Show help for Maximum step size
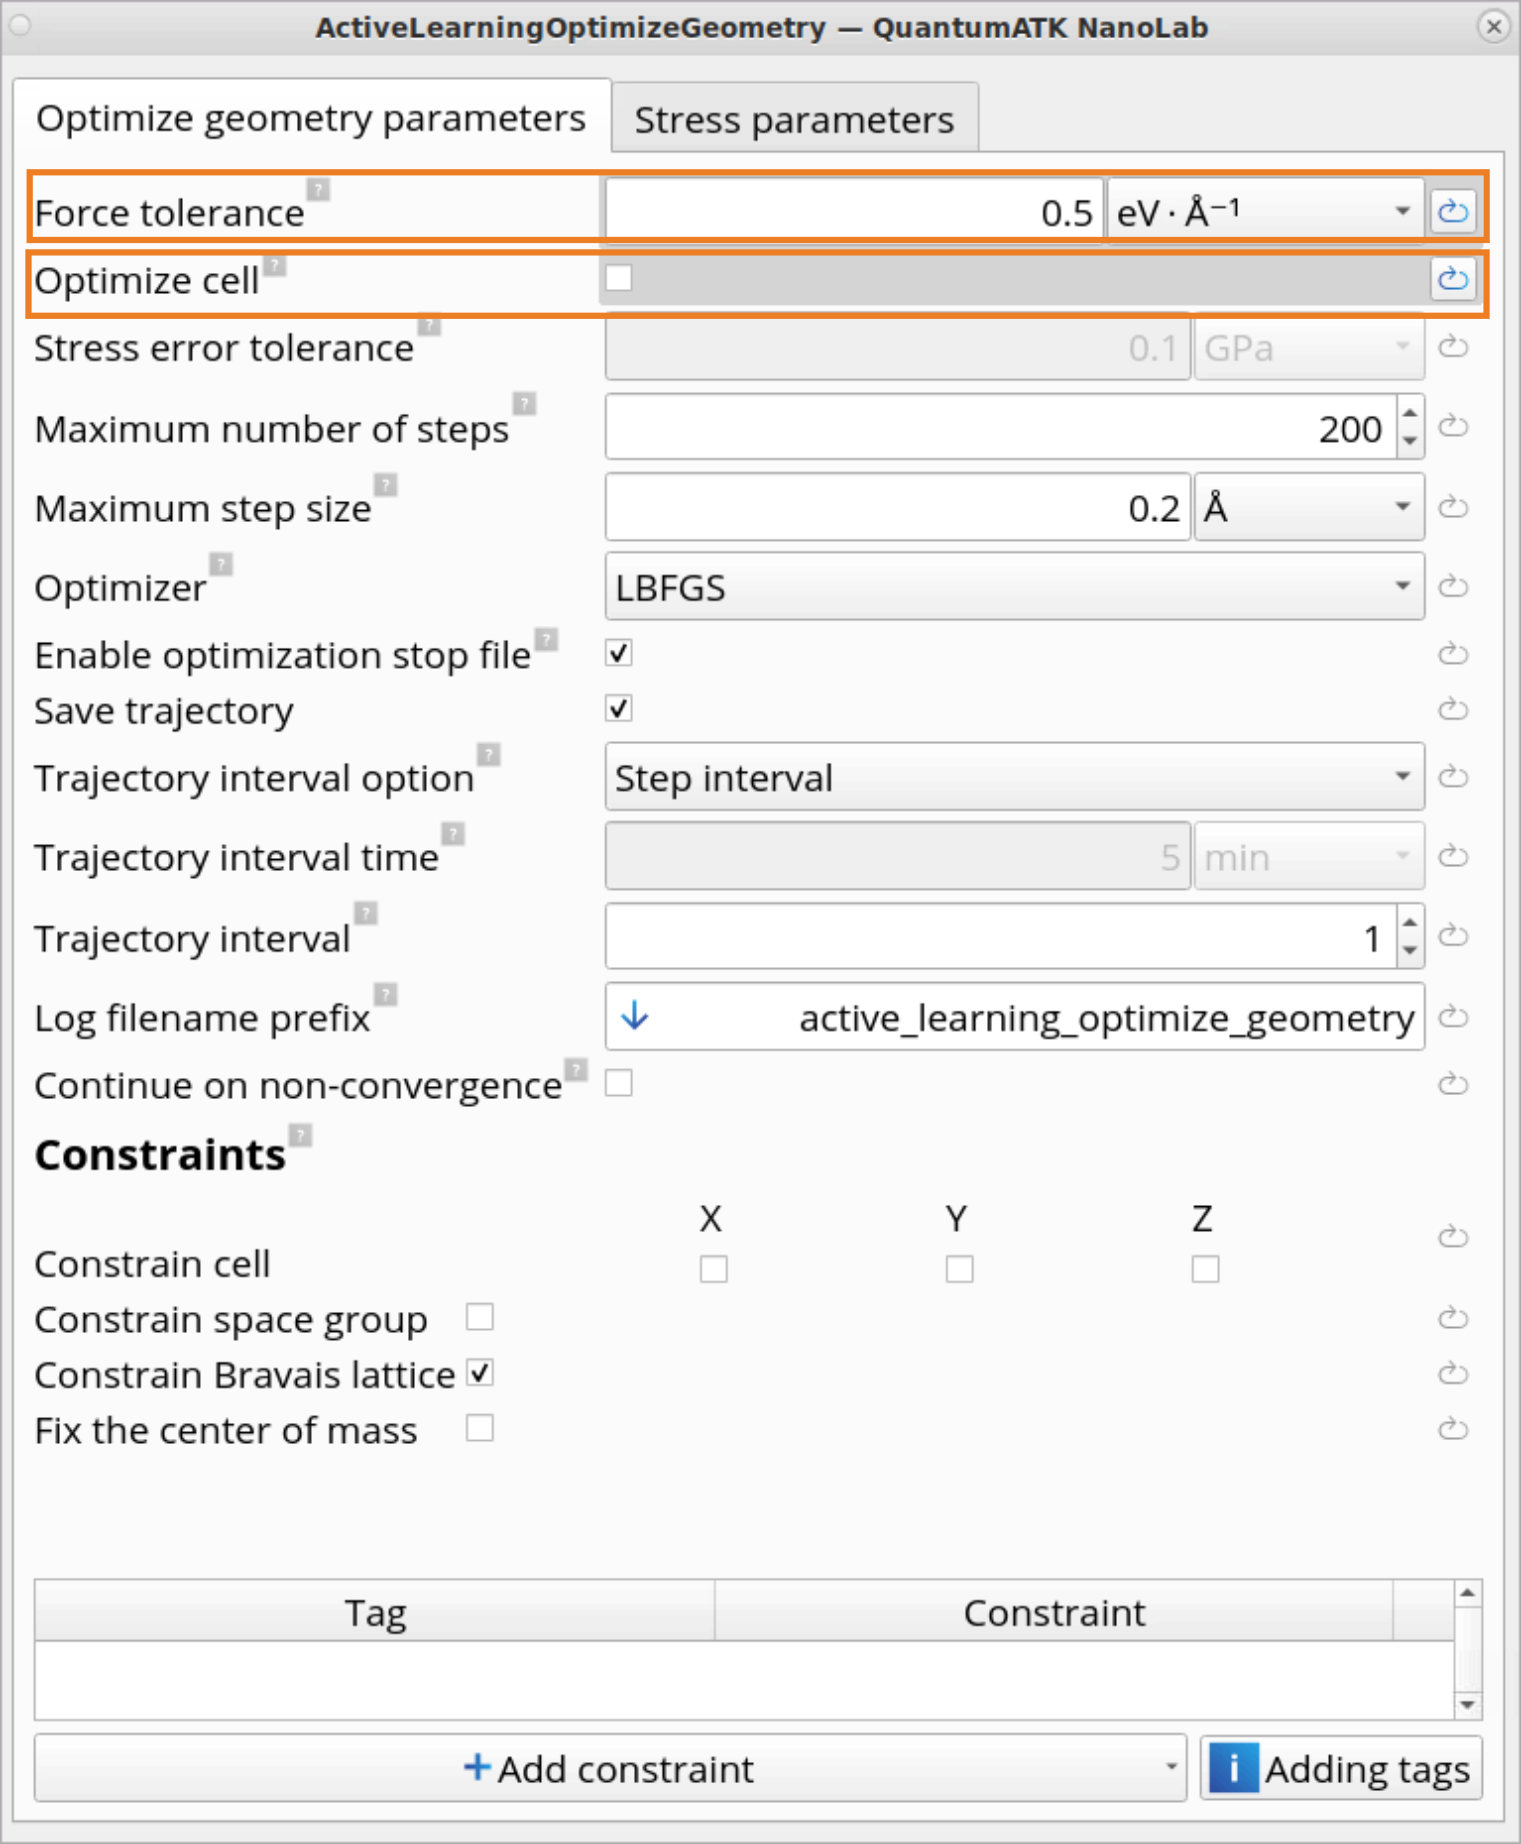Image resolution: width=1521 pixels, height=1844 pixels. point(386,485)
